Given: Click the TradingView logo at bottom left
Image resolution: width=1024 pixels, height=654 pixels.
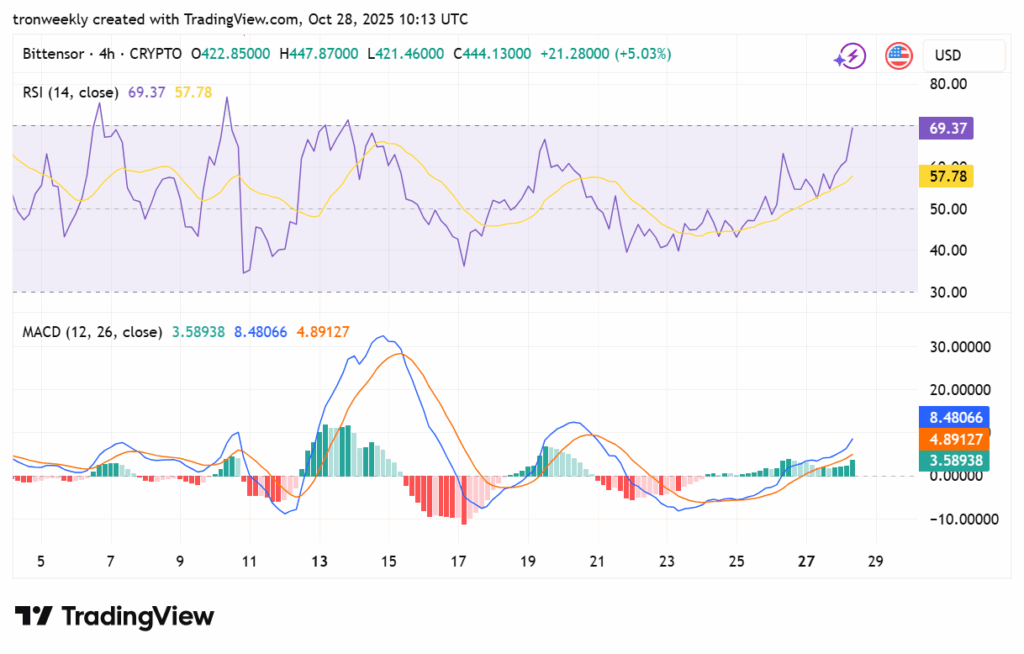Looking at the screenshot, I should point(114,616).
